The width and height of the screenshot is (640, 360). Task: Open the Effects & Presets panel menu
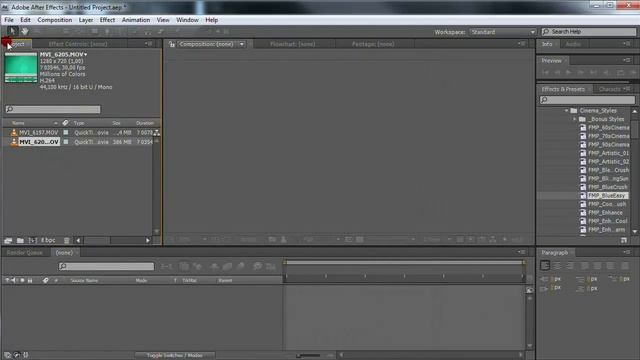point(627,89)
